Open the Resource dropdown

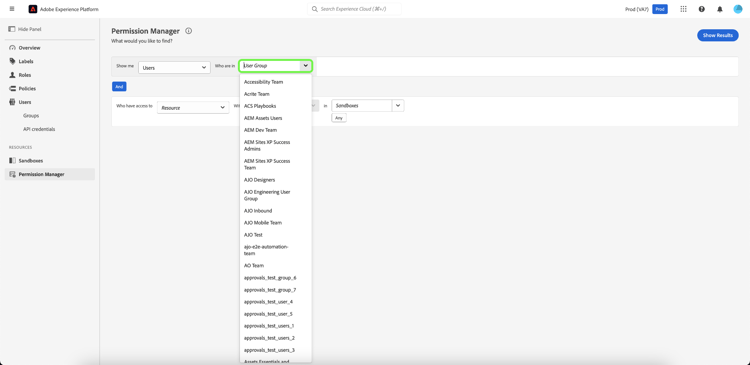pyautogui.click(x=193, y=108)
